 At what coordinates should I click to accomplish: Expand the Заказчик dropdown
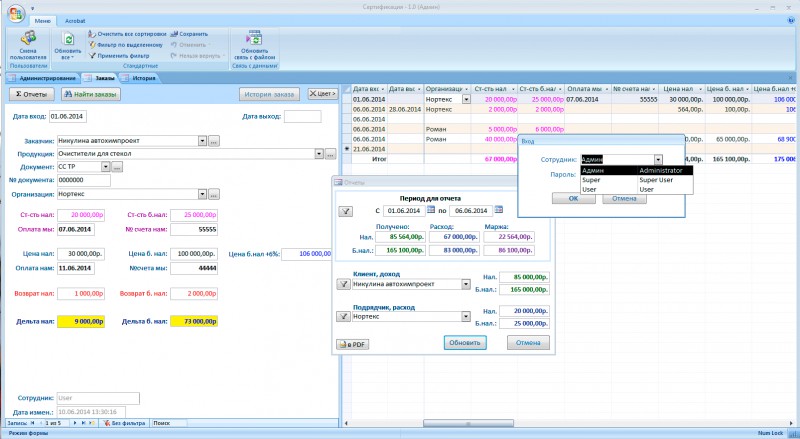202,141
